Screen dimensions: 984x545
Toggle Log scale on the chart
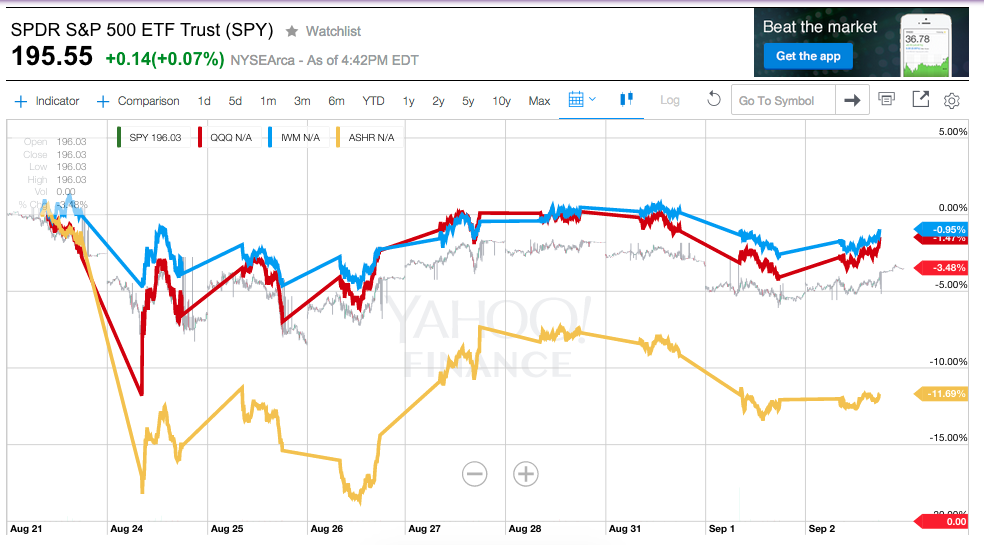pyautogui.click(x=670, y=100)
